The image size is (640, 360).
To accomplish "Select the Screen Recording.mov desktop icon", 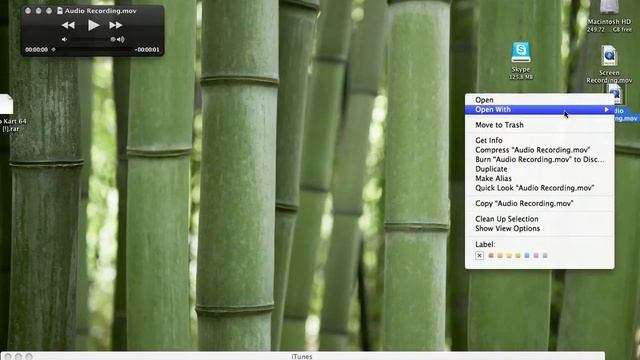I will click(609, 56).
